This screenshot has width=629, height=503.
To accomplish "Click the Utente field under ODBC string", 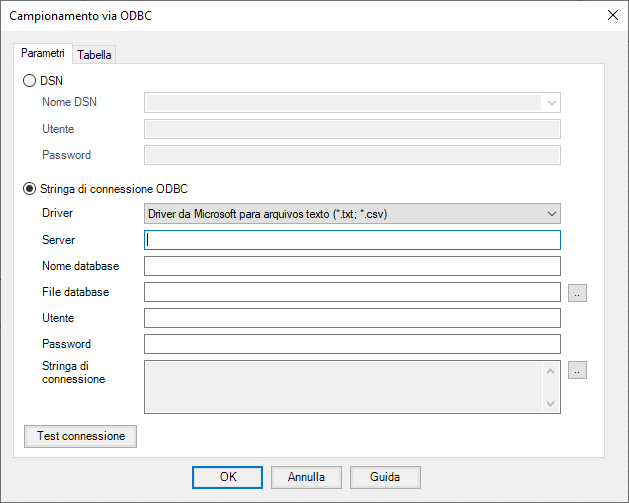I will (352, 318).
